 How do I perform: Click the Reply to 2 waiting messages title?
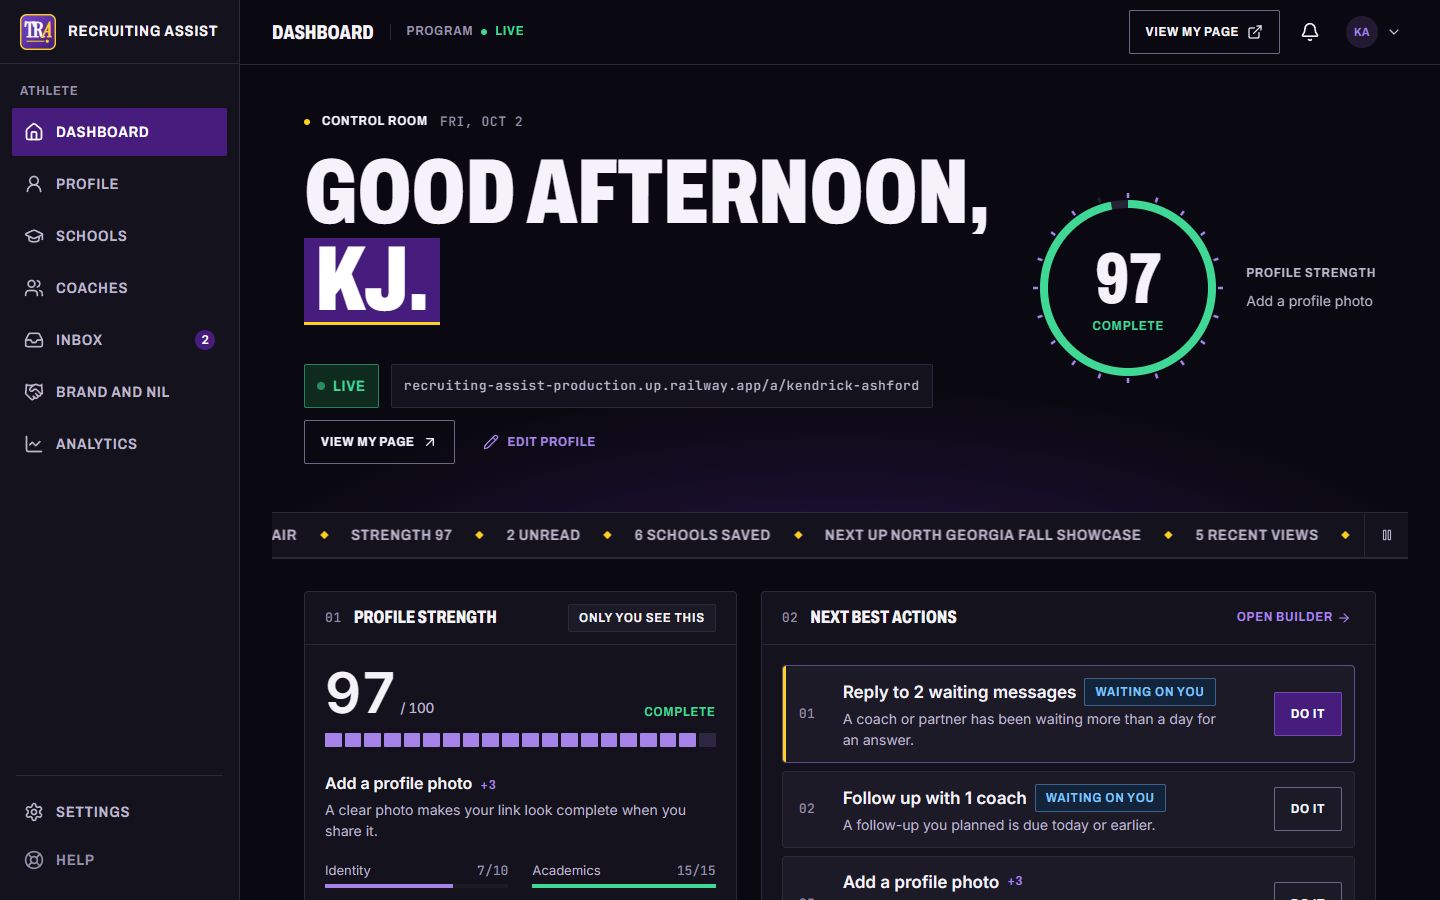point(959,692)
